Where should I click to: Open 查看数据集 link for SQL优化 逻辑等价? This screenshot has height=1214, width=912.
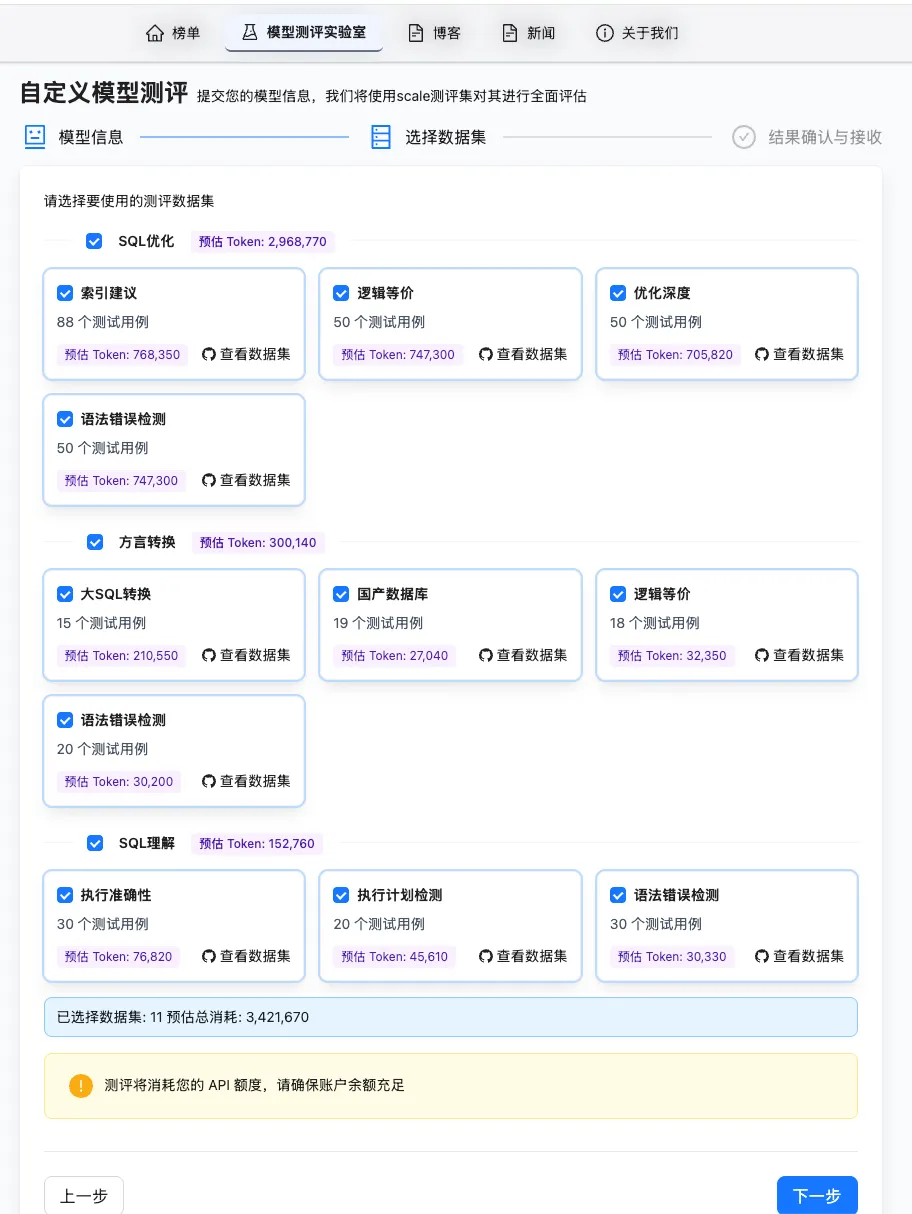pyautogui.click(x=523, y=354)
